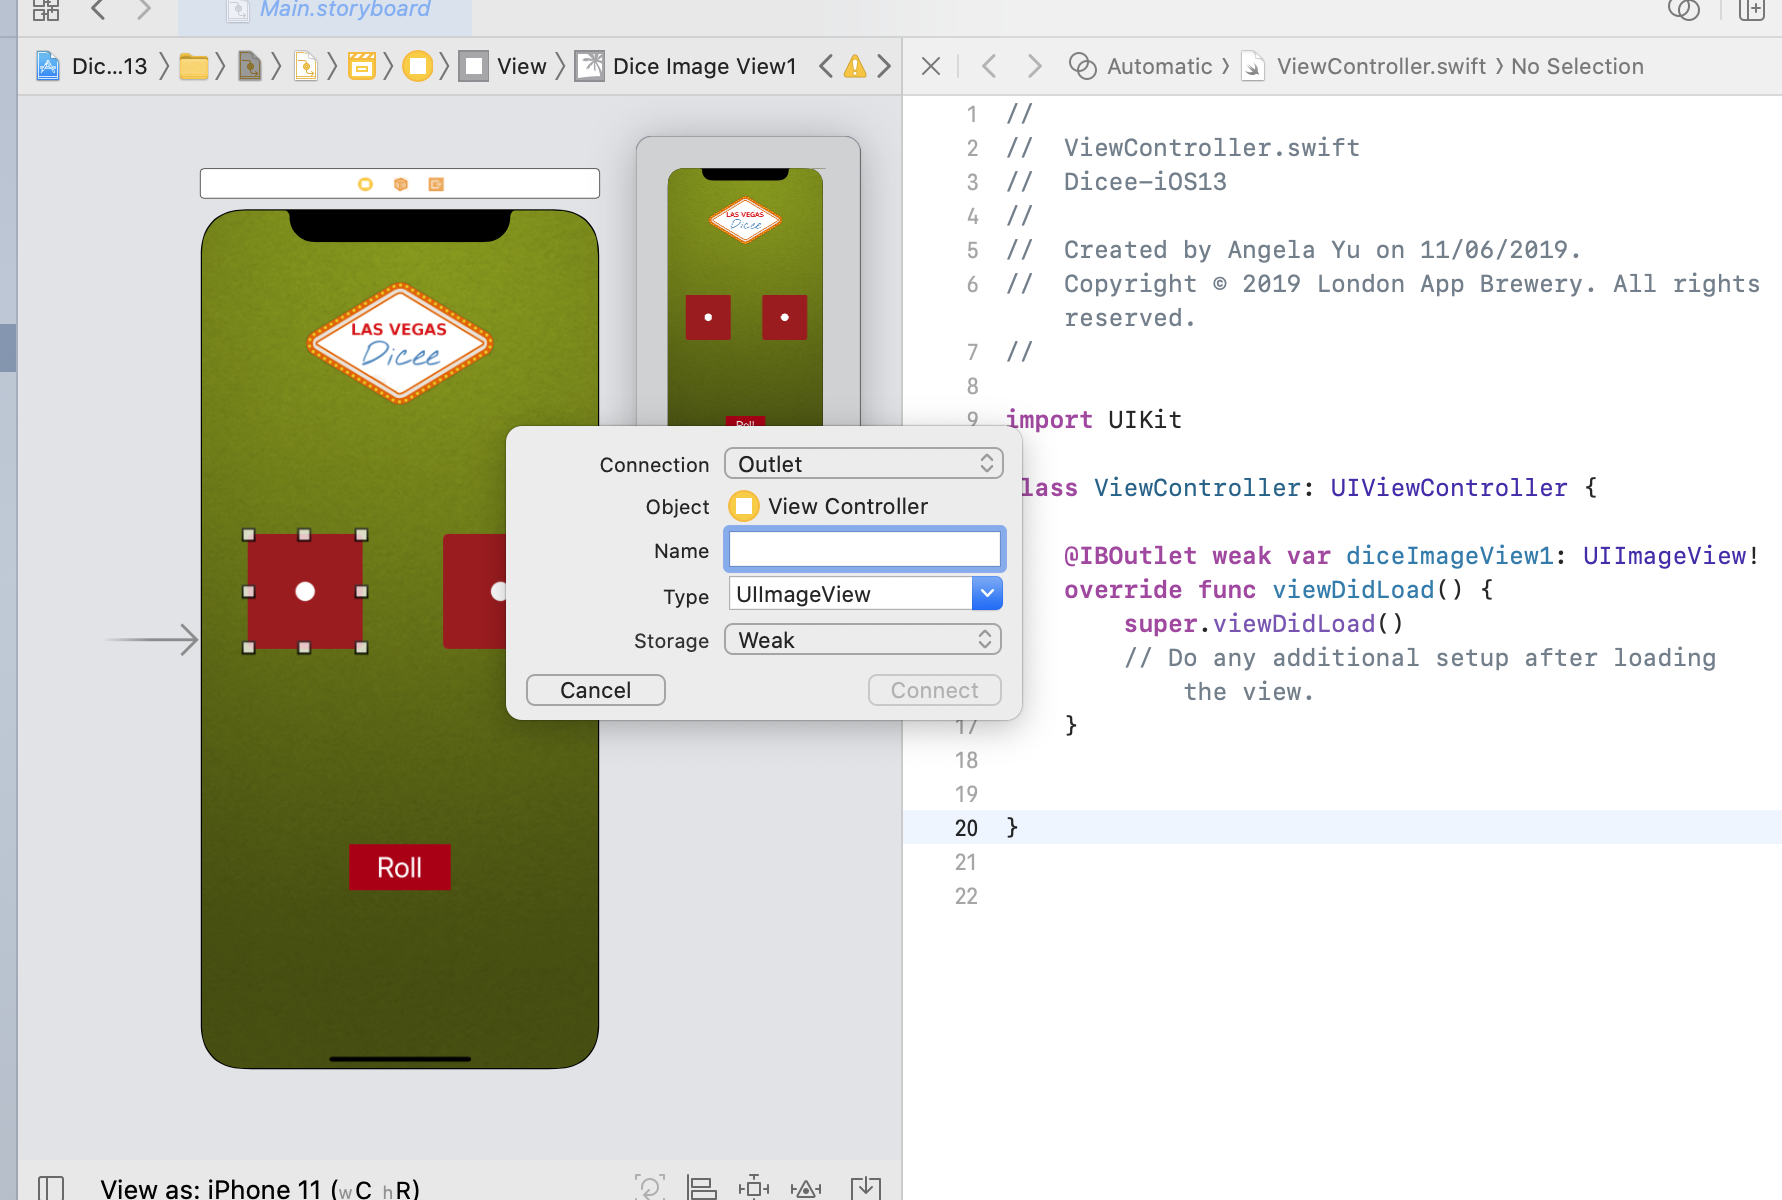Open the Storage dropdown set to Weak
The width and height of the screenshot is (1782, 1200).
[863, 640]
